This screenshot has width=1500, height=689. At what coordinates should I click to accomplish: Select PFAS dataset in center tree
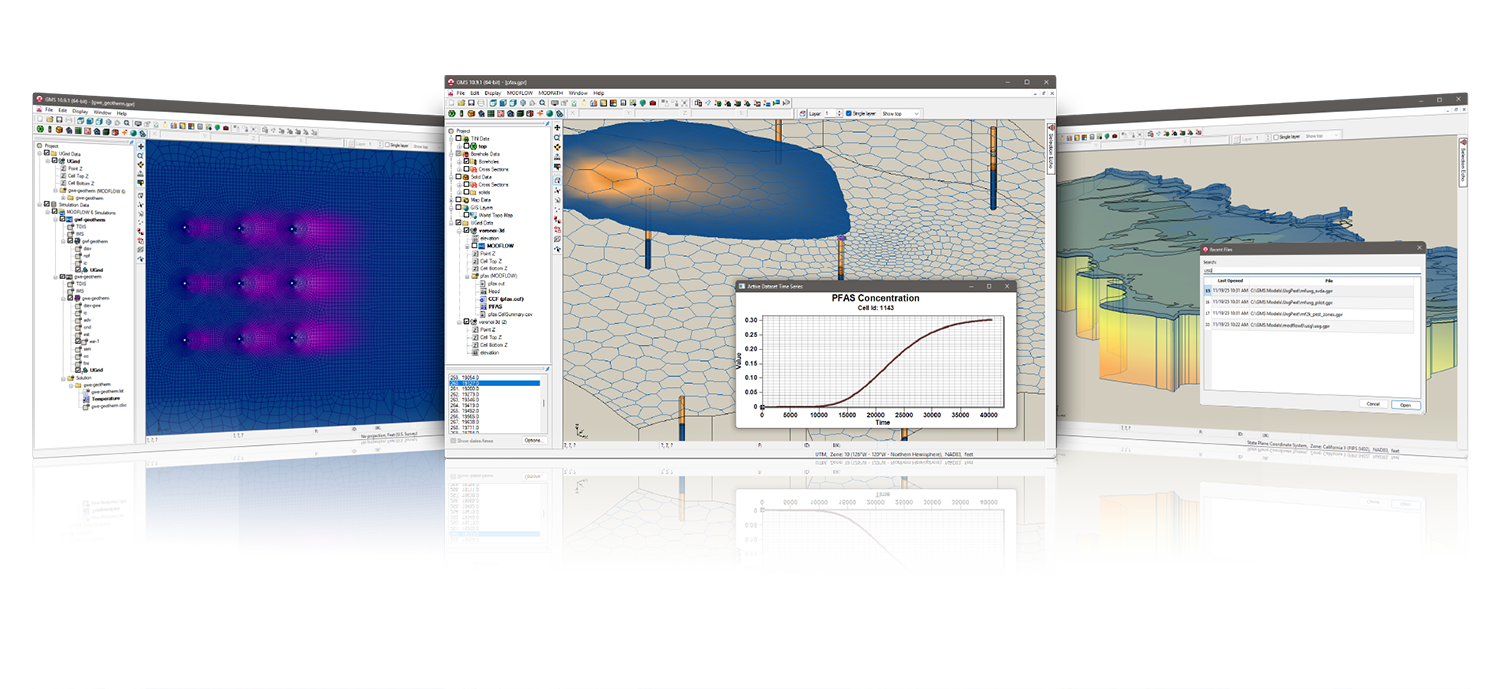tap(495, 307)
